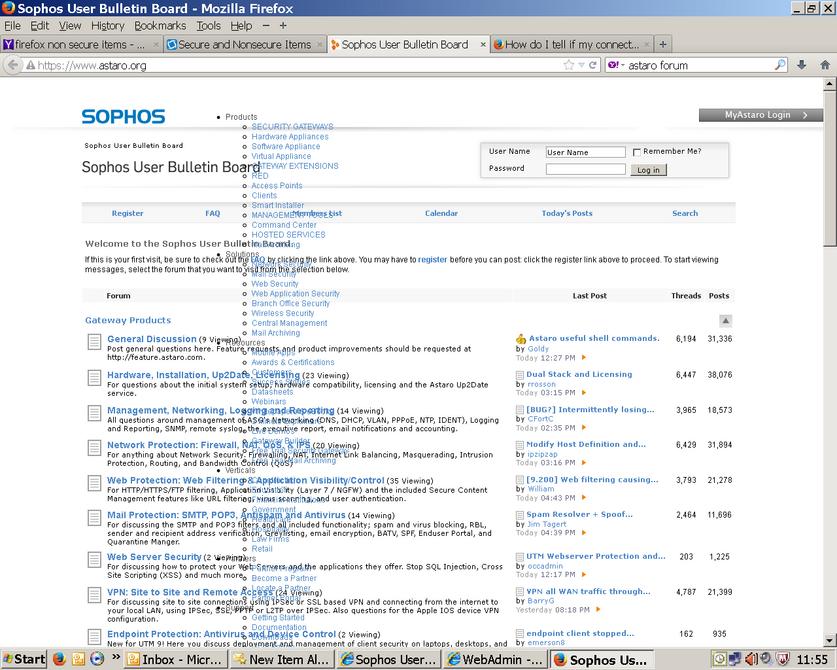
Task: Switch to the WebAdmin taskbar window
Action: tap(496, 659)
